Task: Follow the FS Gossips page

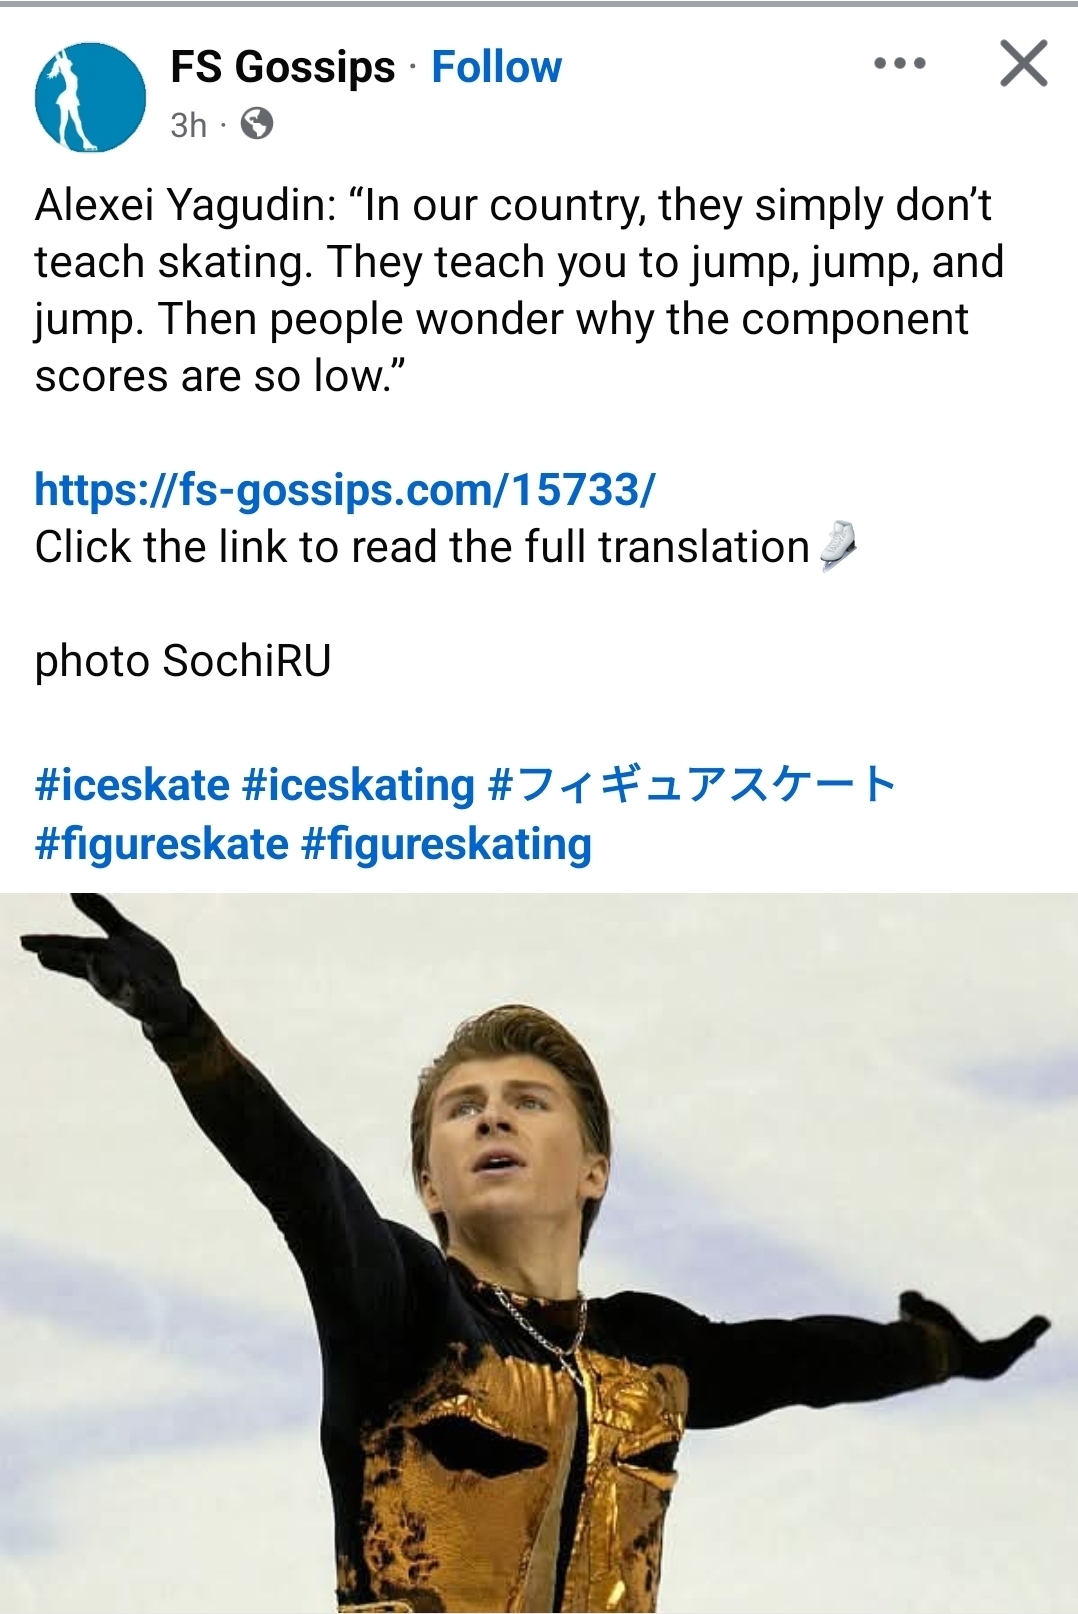Action: (x=496, y=67)
